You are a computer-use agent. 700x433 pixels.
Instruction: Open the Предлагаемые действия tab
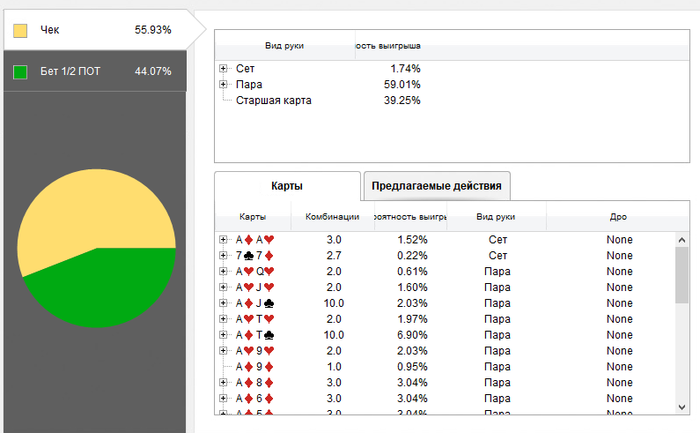click(437, 186)
